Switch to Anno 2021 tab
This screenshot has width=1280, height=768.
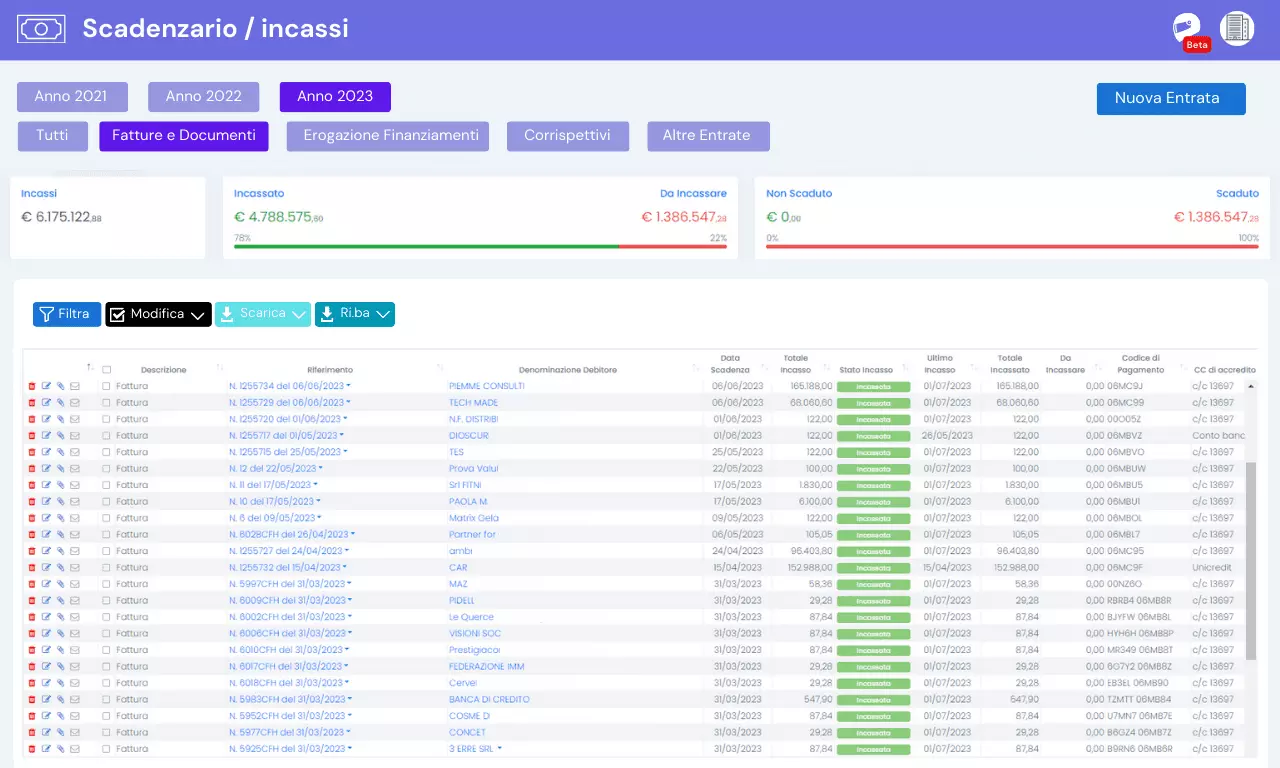coord(72,97)
